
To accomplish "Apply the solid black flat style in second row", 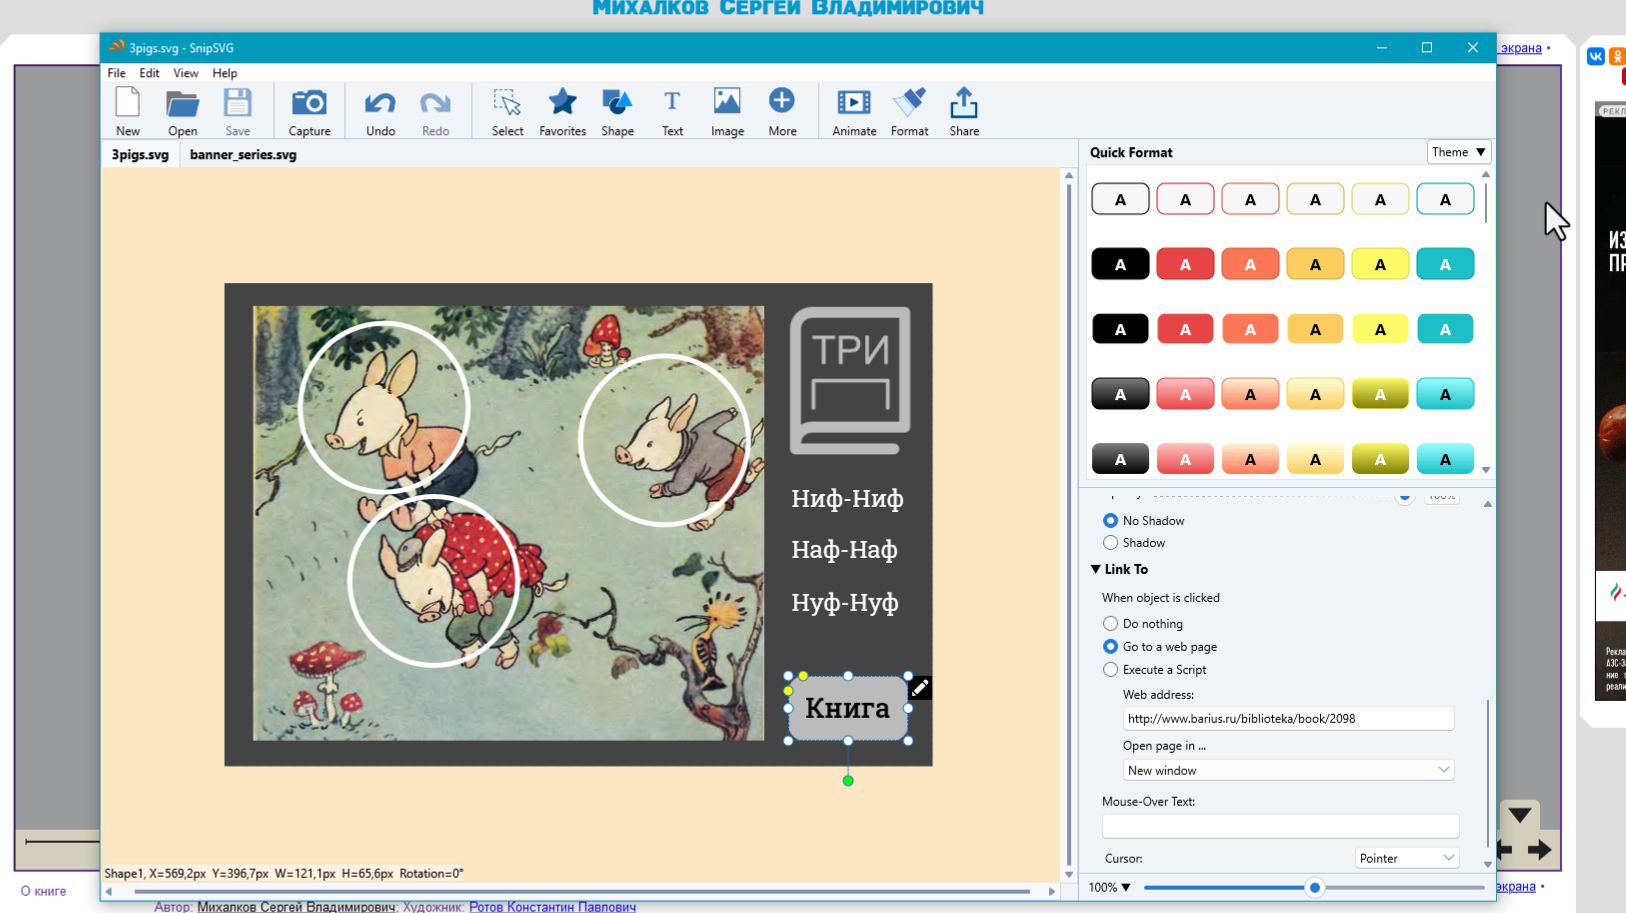I will (1120, 264).
